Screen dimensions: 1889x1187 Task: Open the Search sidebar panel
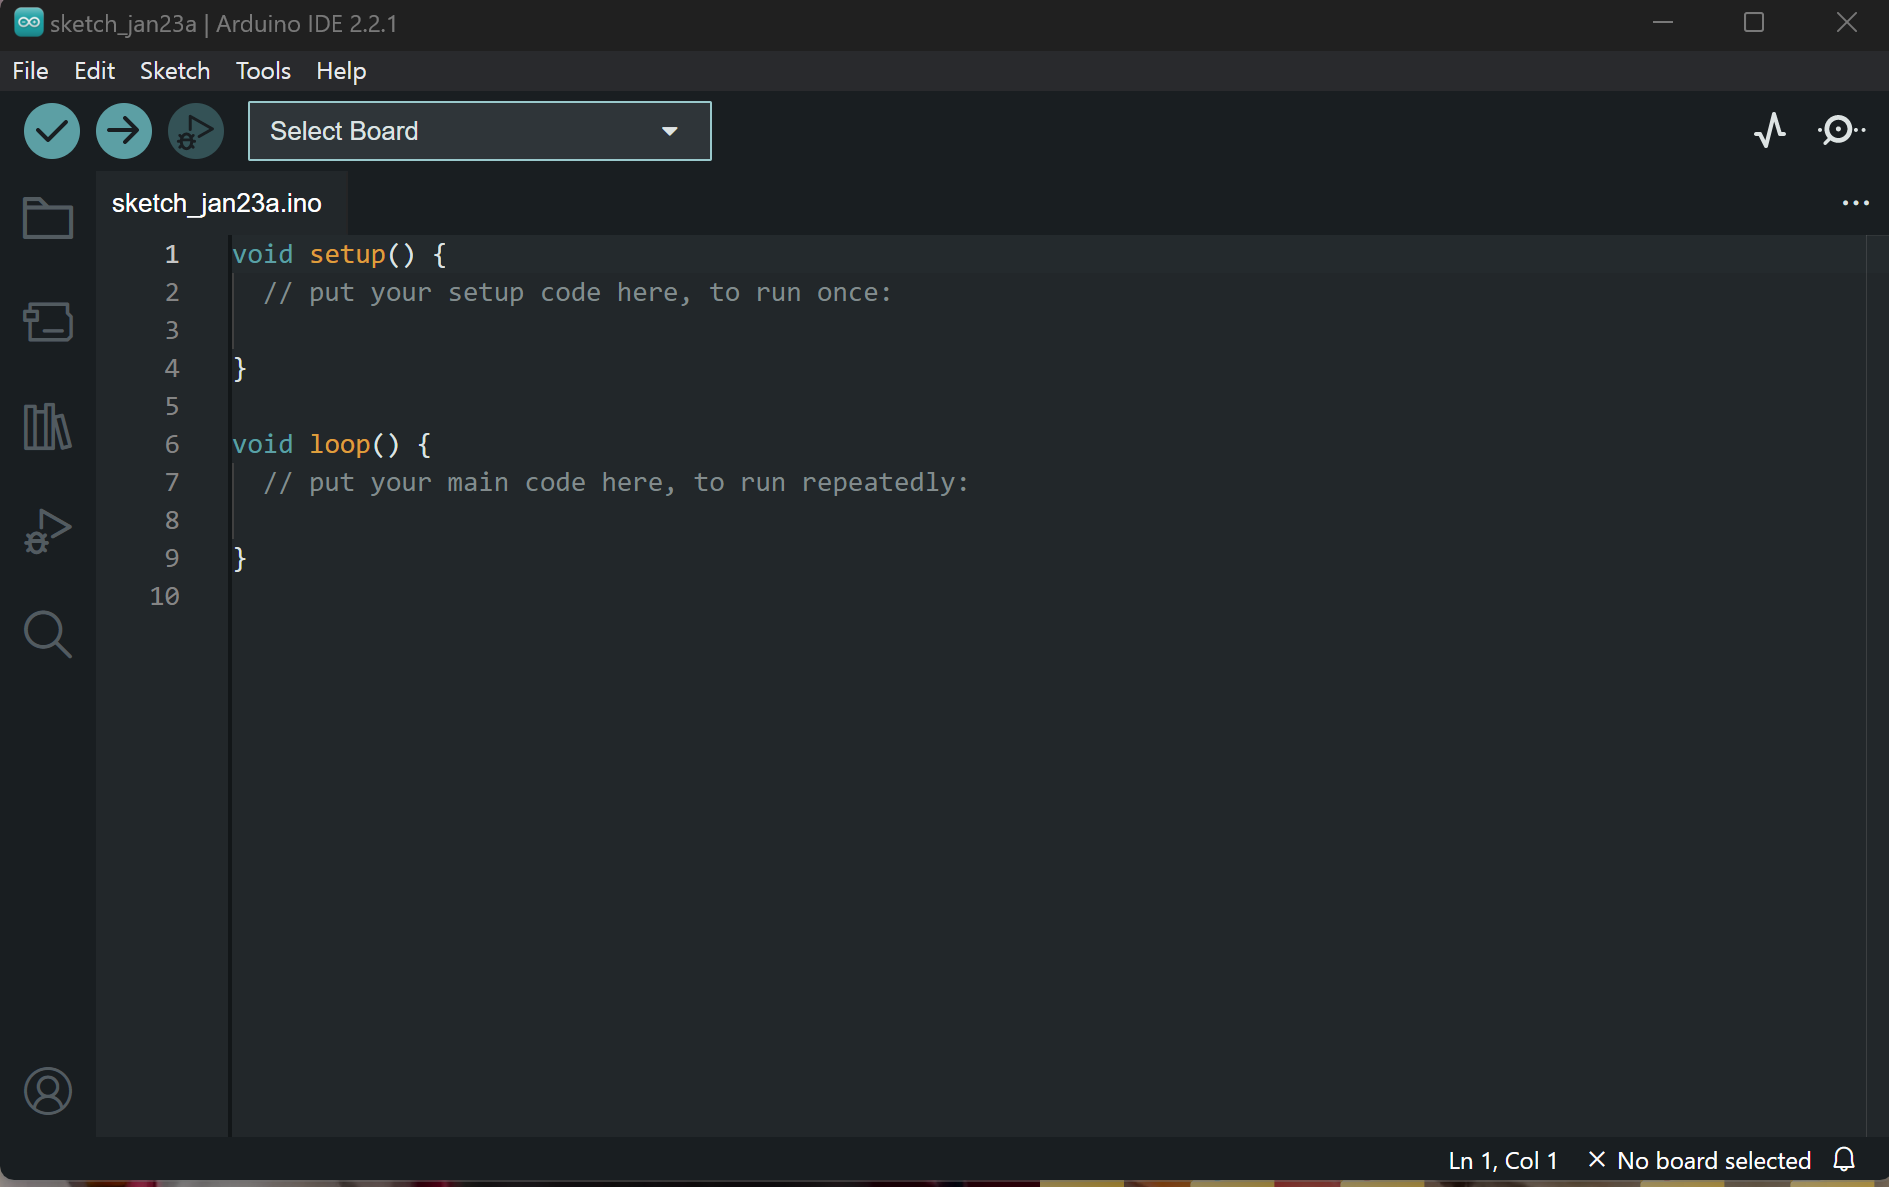[x=48, y=635]
